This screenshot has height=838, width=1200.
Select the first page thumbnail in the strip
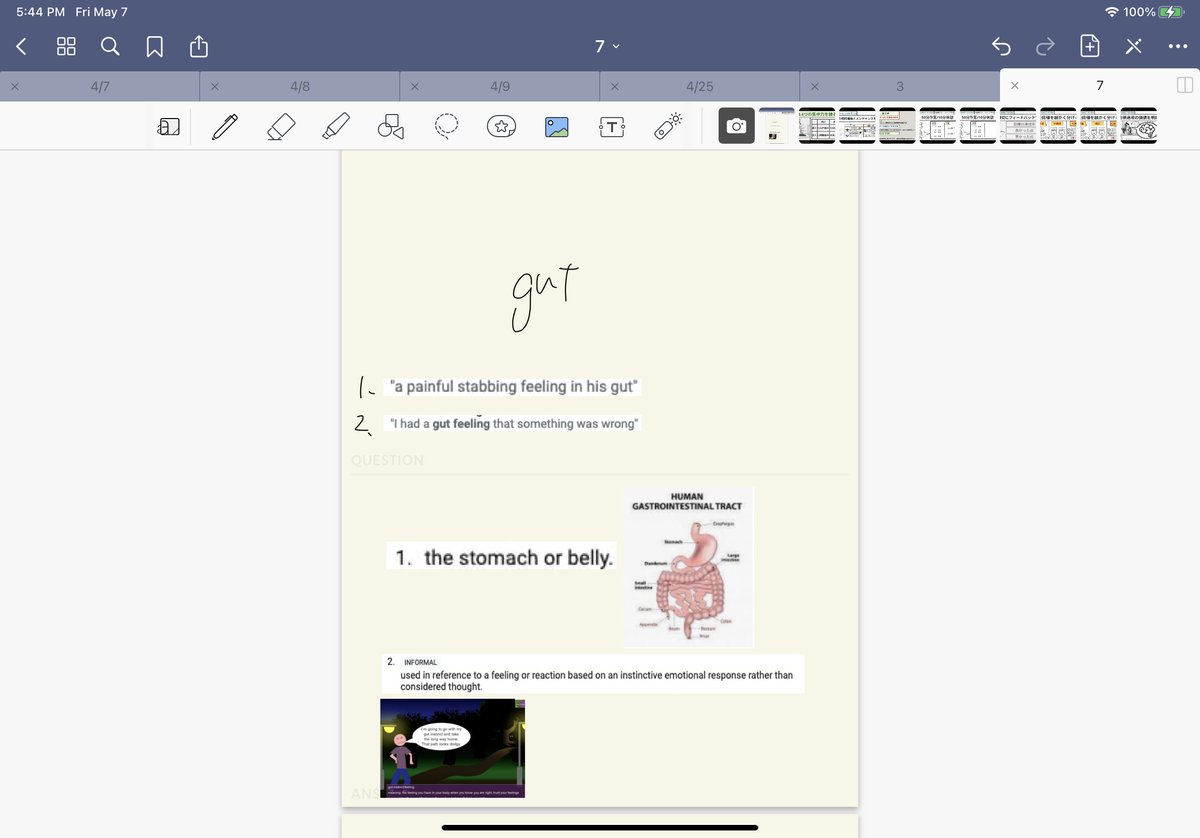(x=777, y=125)
